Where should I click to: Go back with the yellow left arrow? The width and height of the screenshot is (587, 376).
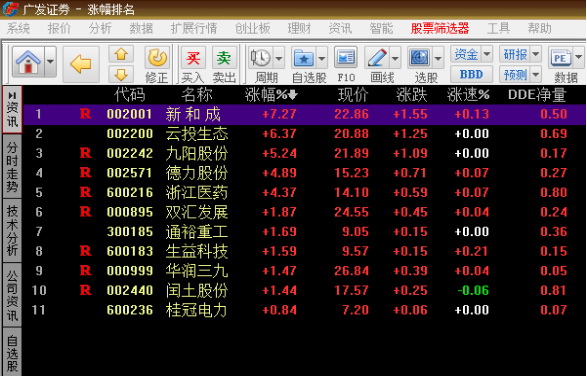[81, 64]
